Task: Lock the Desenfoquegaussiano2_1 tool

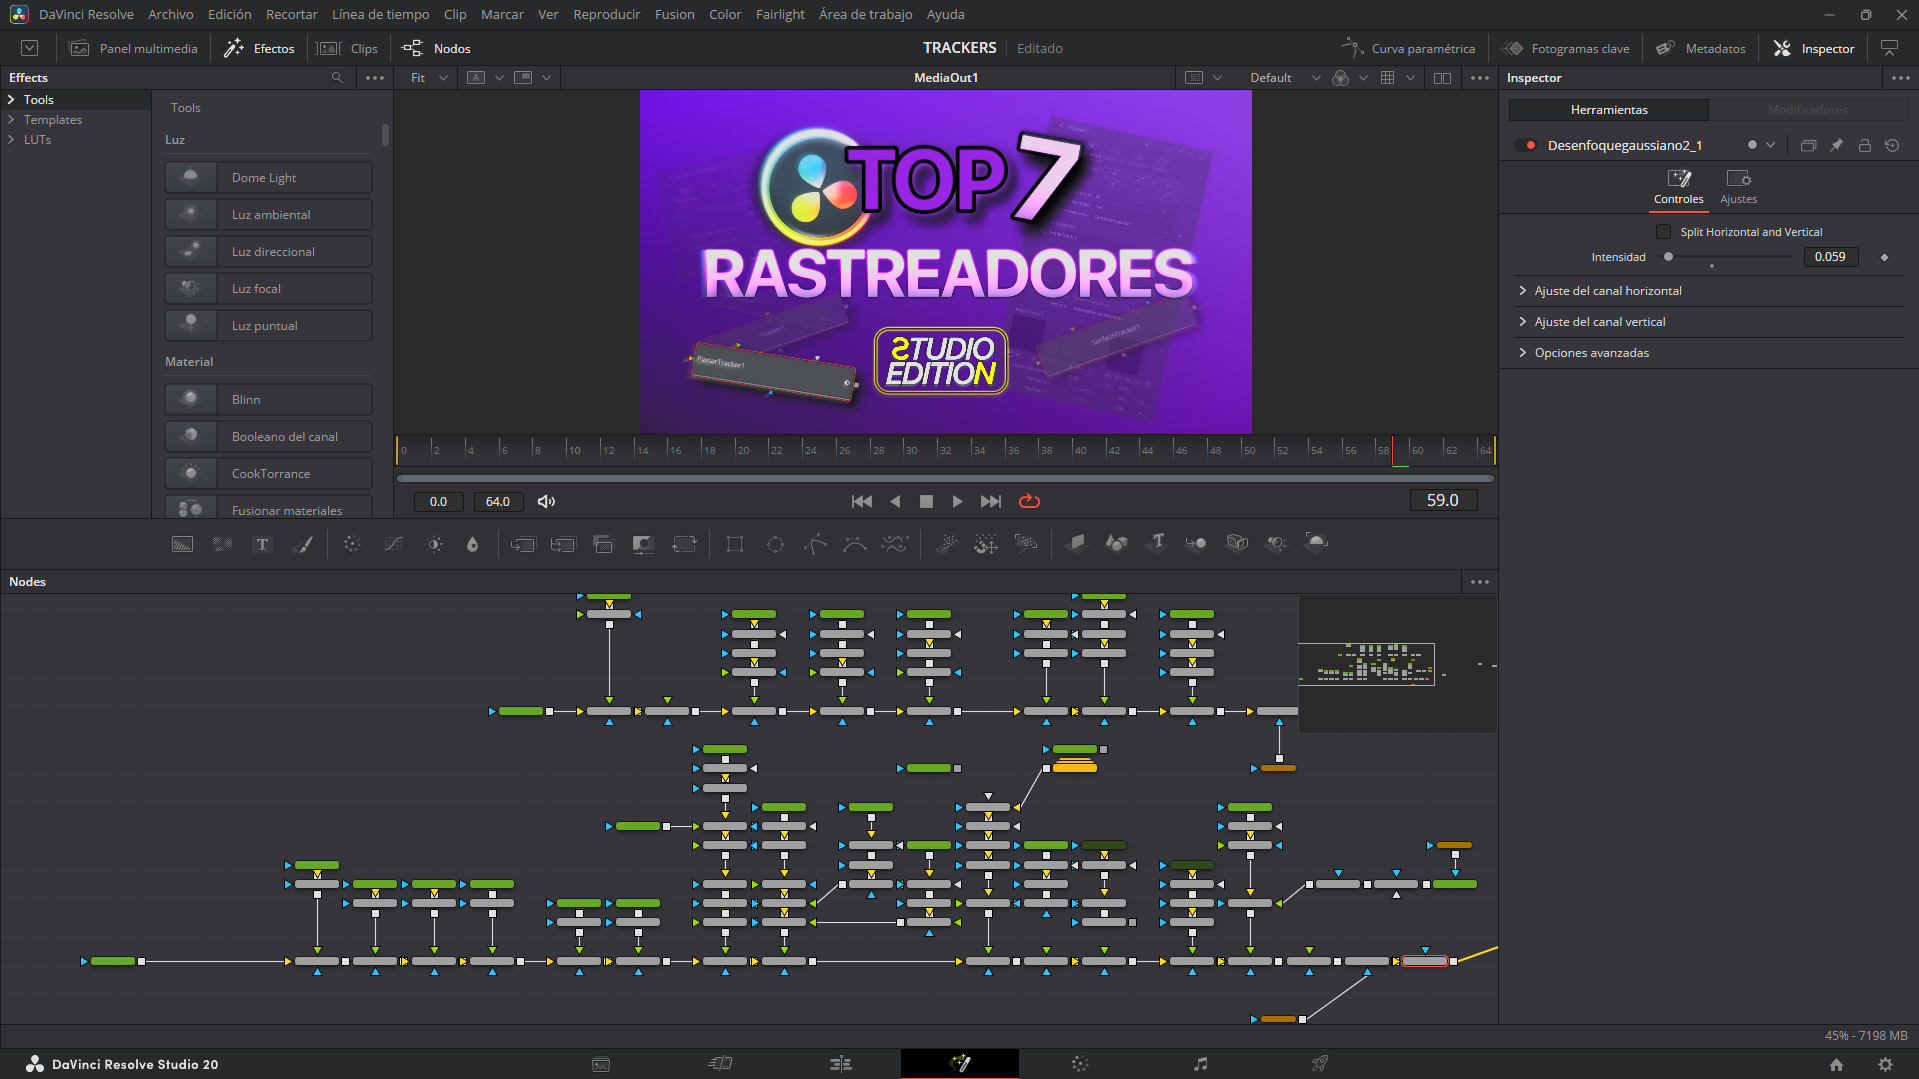Action: pos(1865,145)
